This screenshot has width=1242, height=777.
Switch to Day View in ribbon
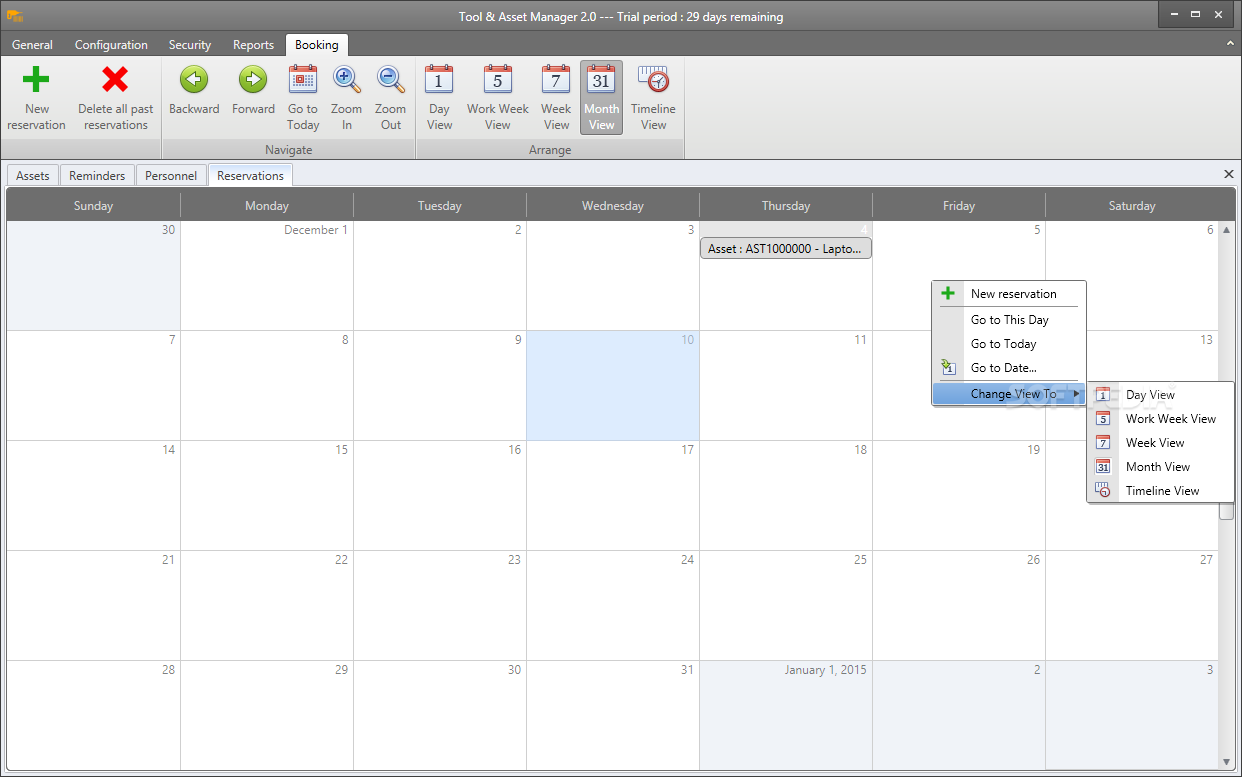coord(439,98)
